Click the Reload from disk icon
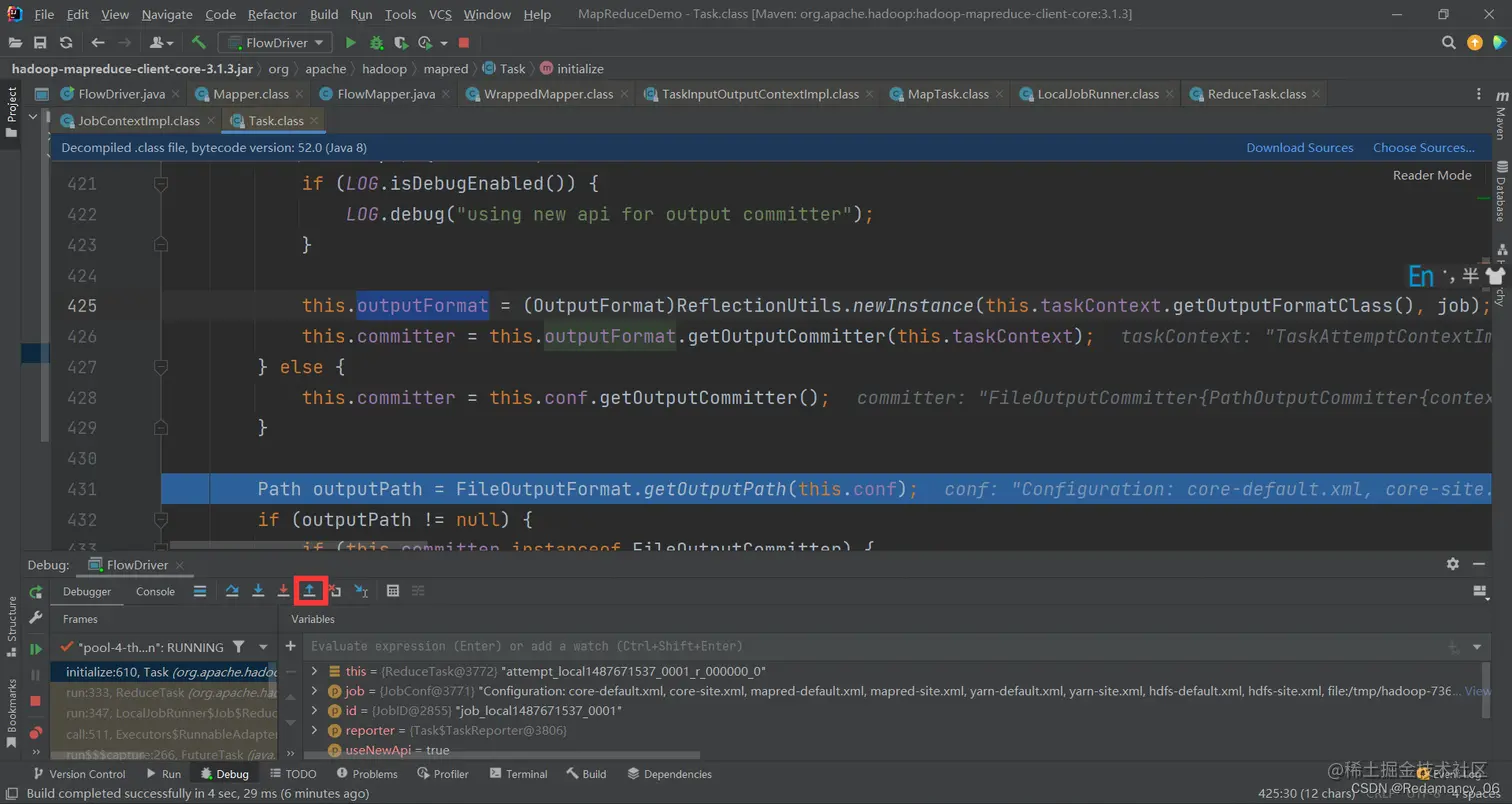Viewport: 1512px width, 804px height. [66, 43]
